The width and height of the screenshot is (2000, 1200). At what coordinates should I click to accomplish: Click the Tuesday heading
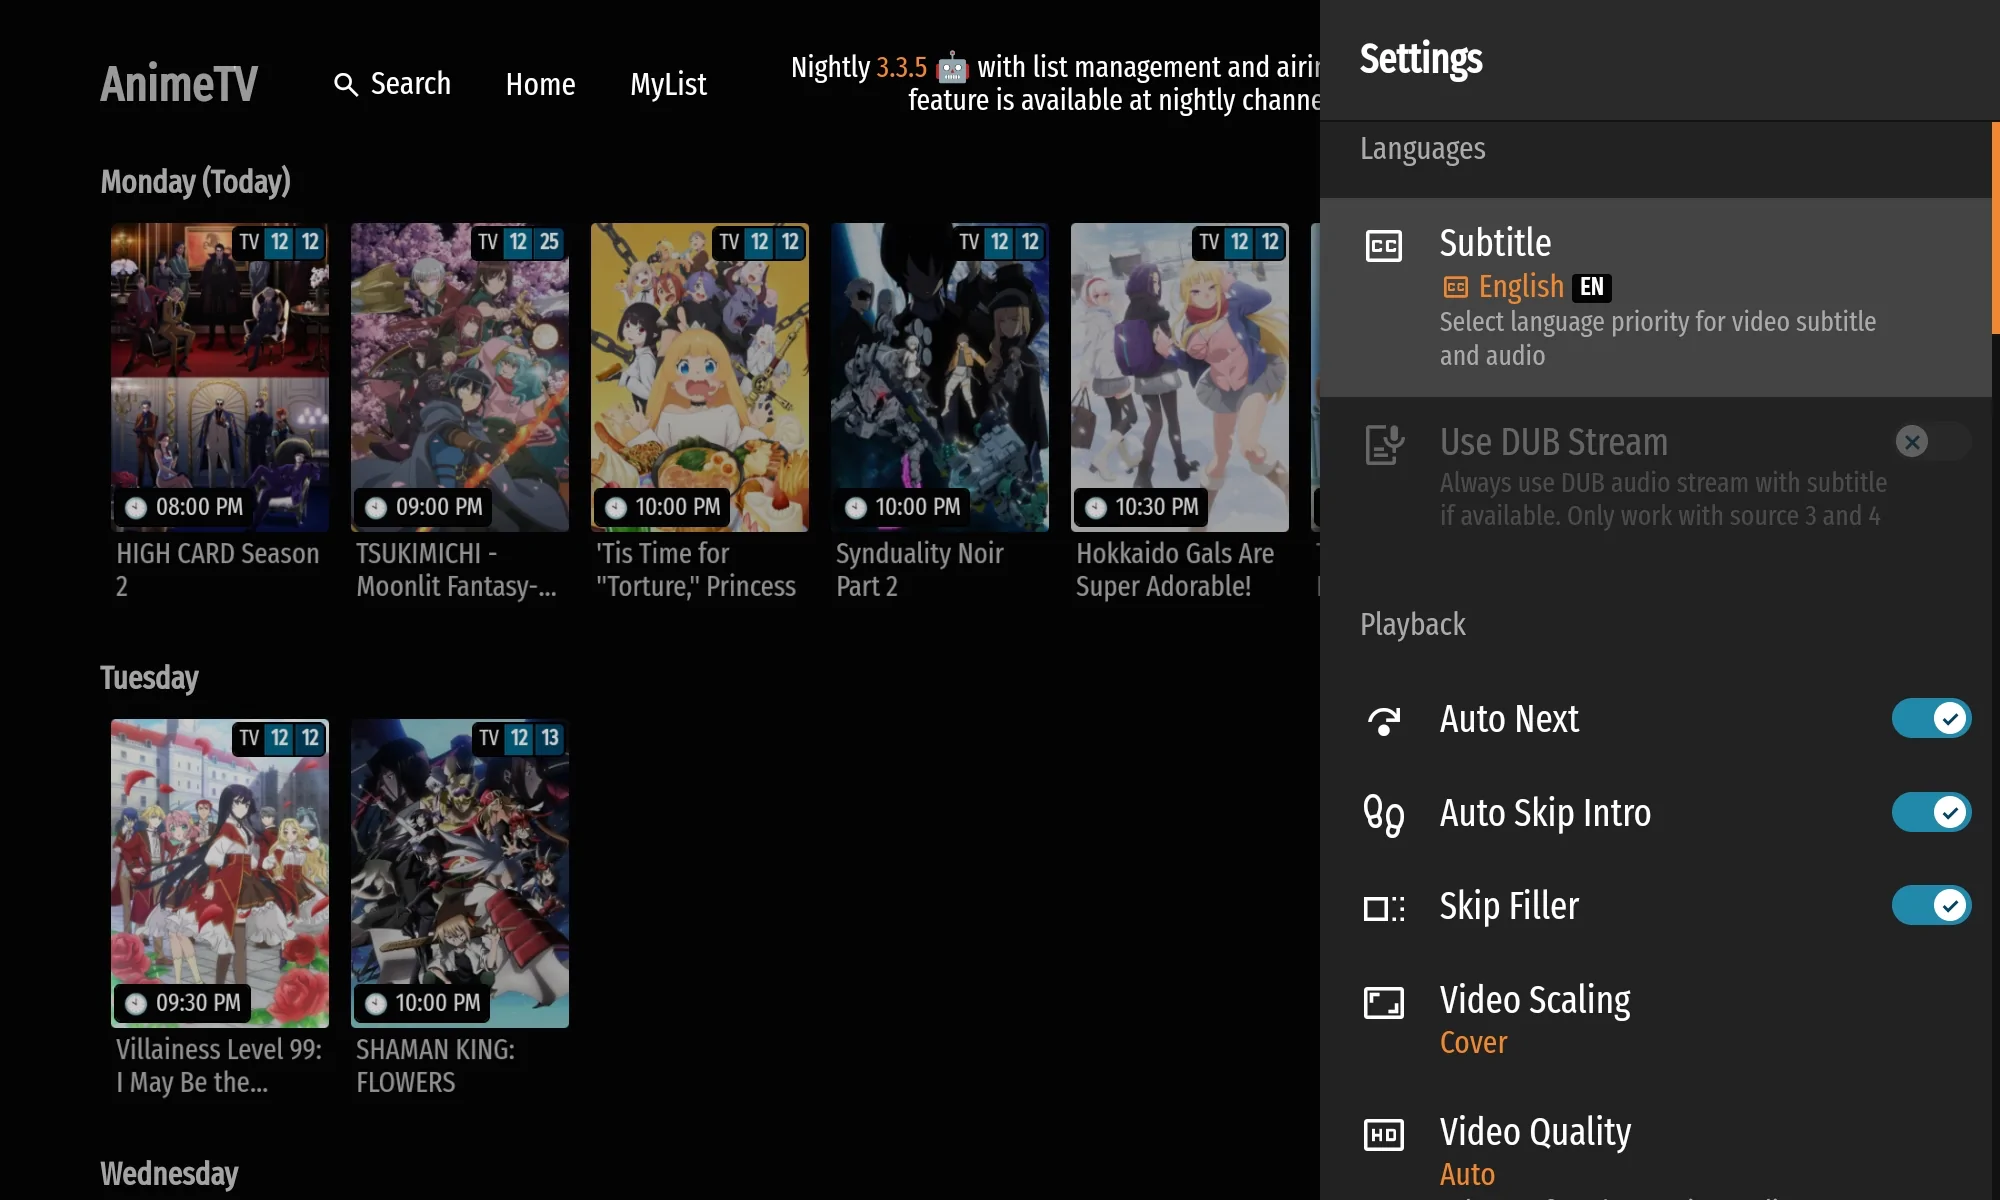149,678
